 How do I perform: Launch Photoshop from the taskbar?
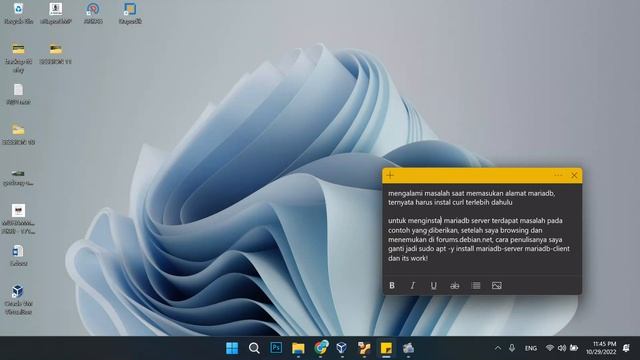276,348
